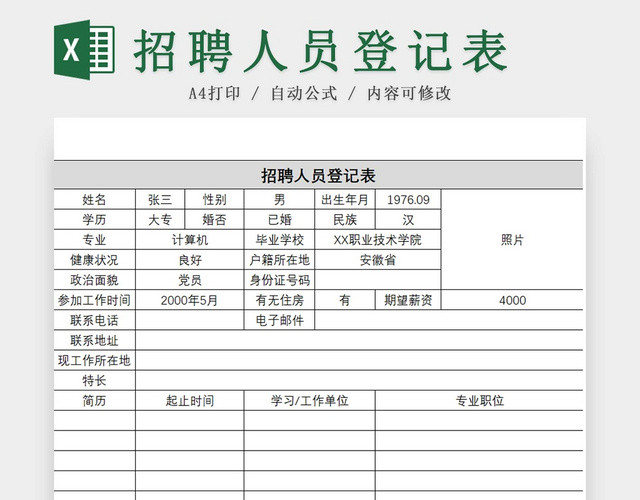Click the 已婚 marital status cell
The image size is (640, 500).
(x=280, y=220)
